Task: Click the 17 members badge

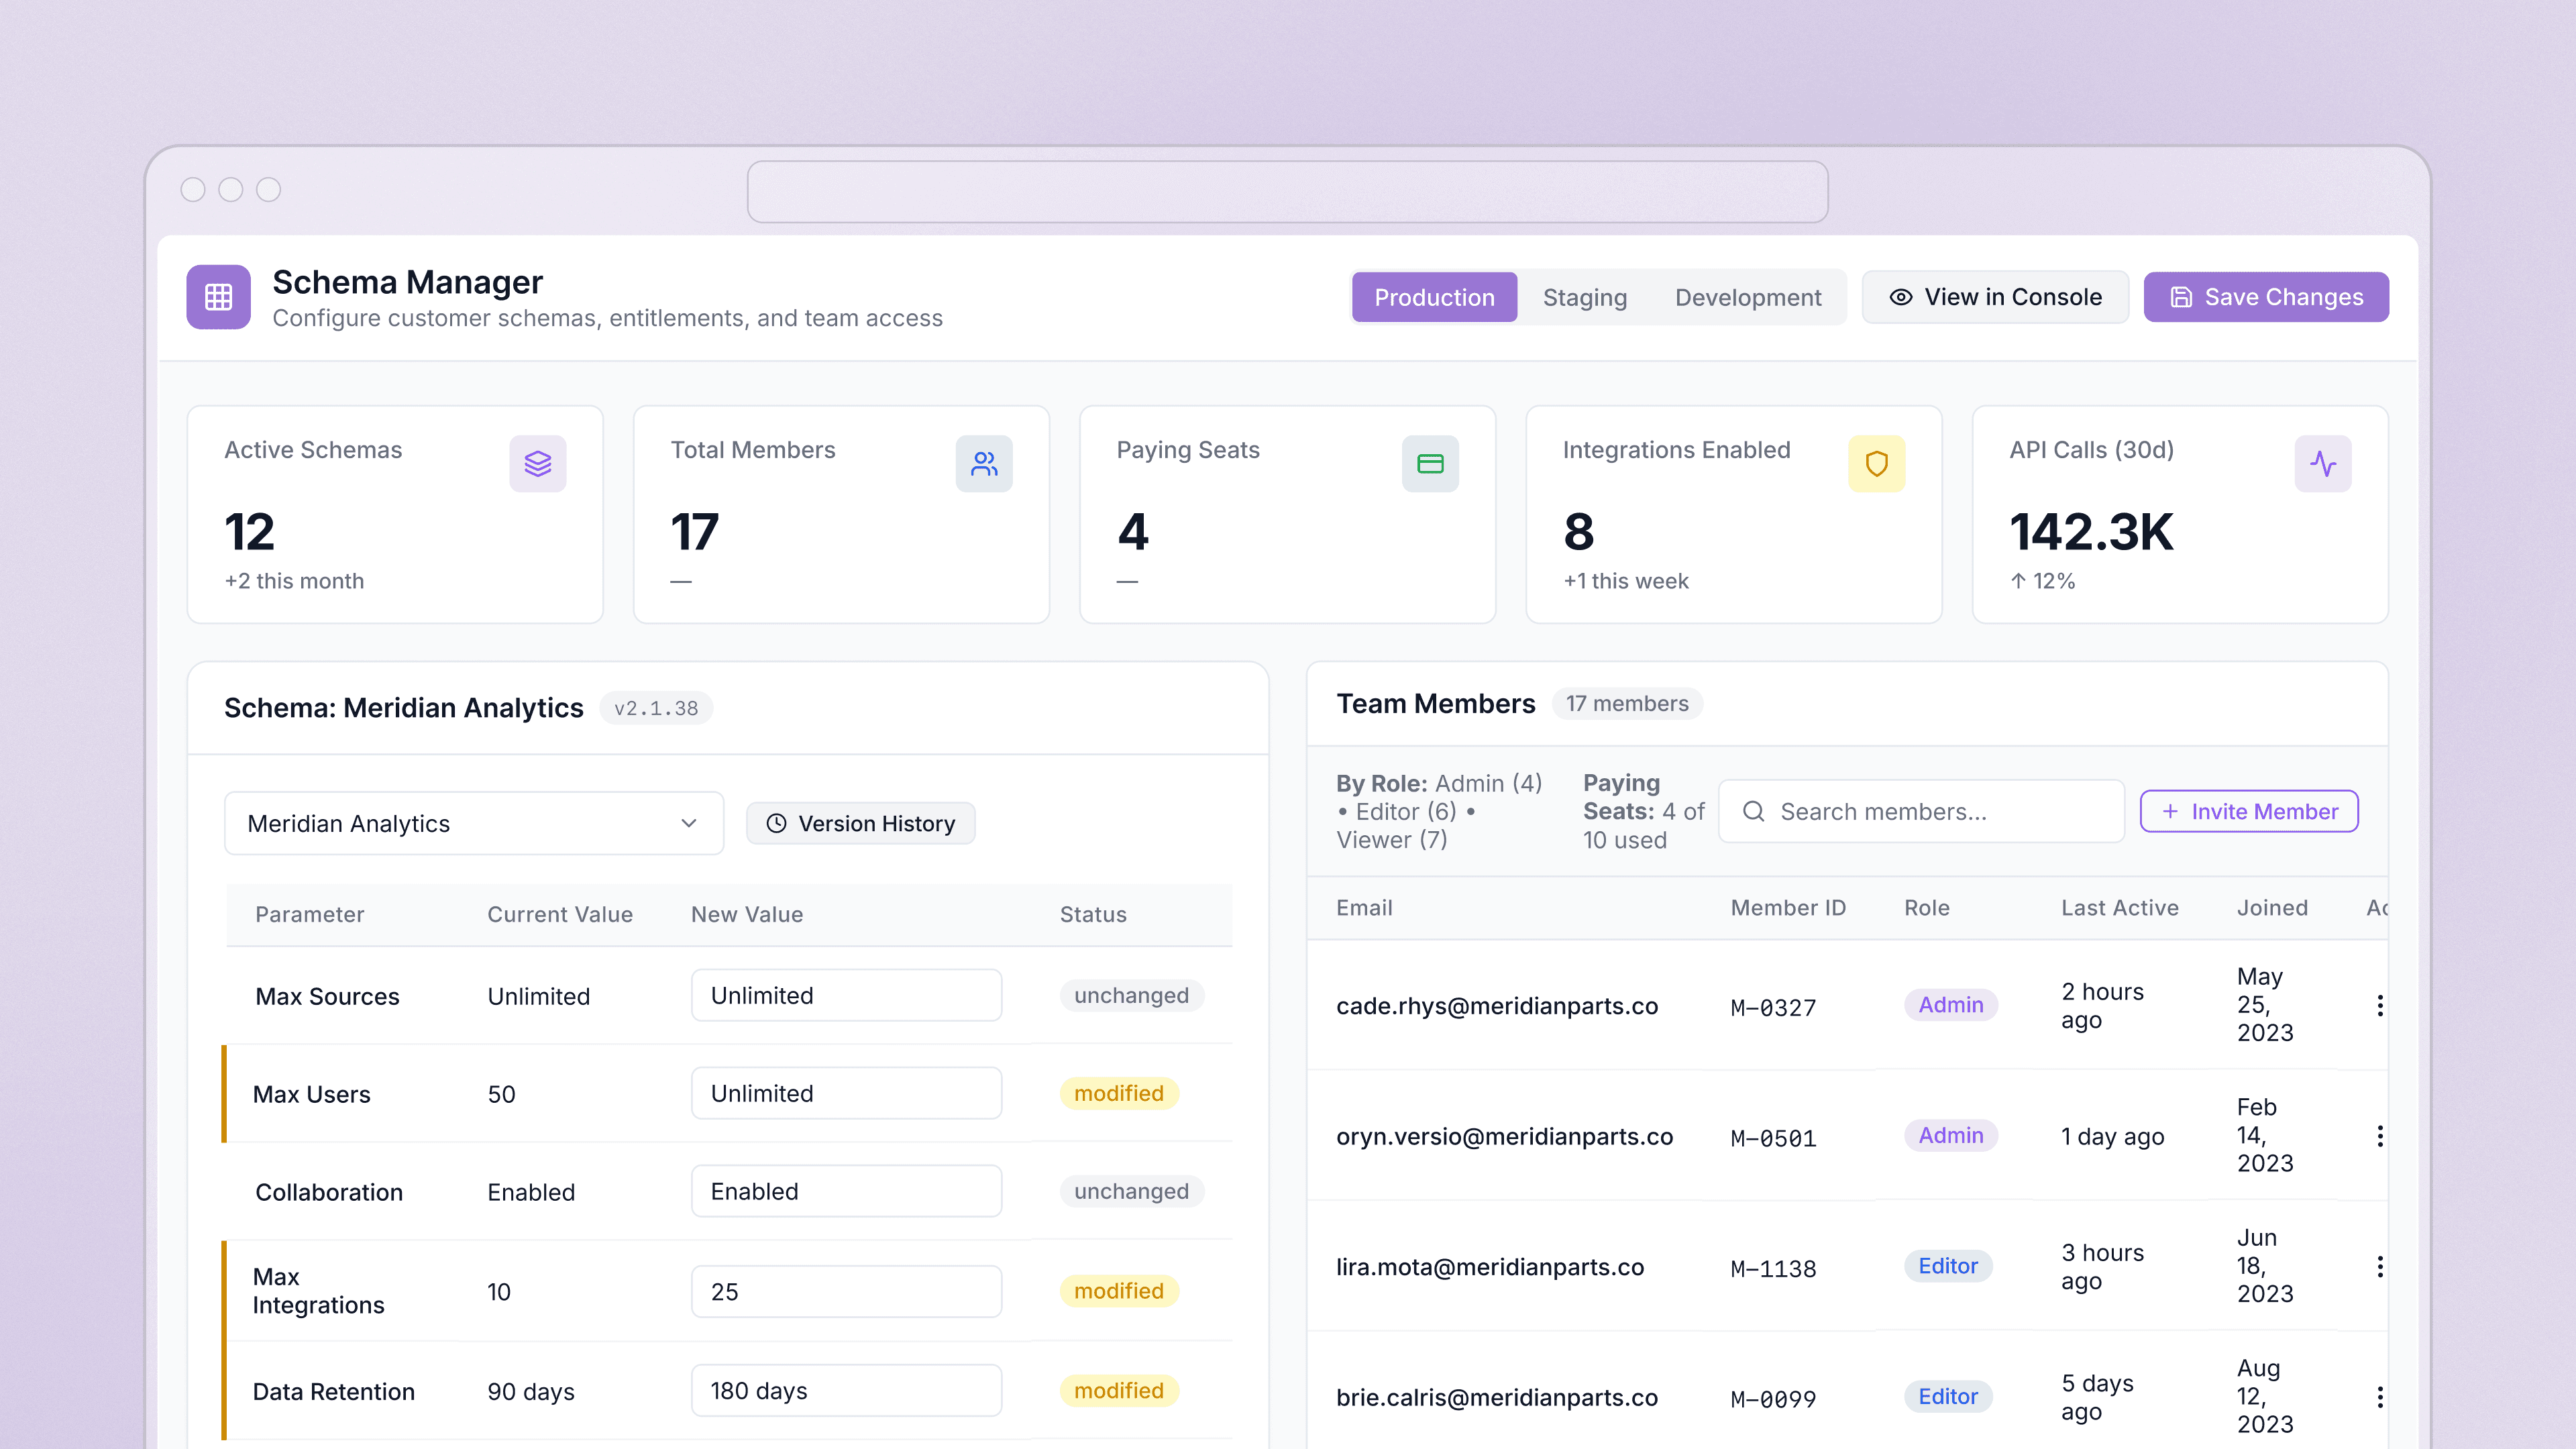Action: [1627, 703]
